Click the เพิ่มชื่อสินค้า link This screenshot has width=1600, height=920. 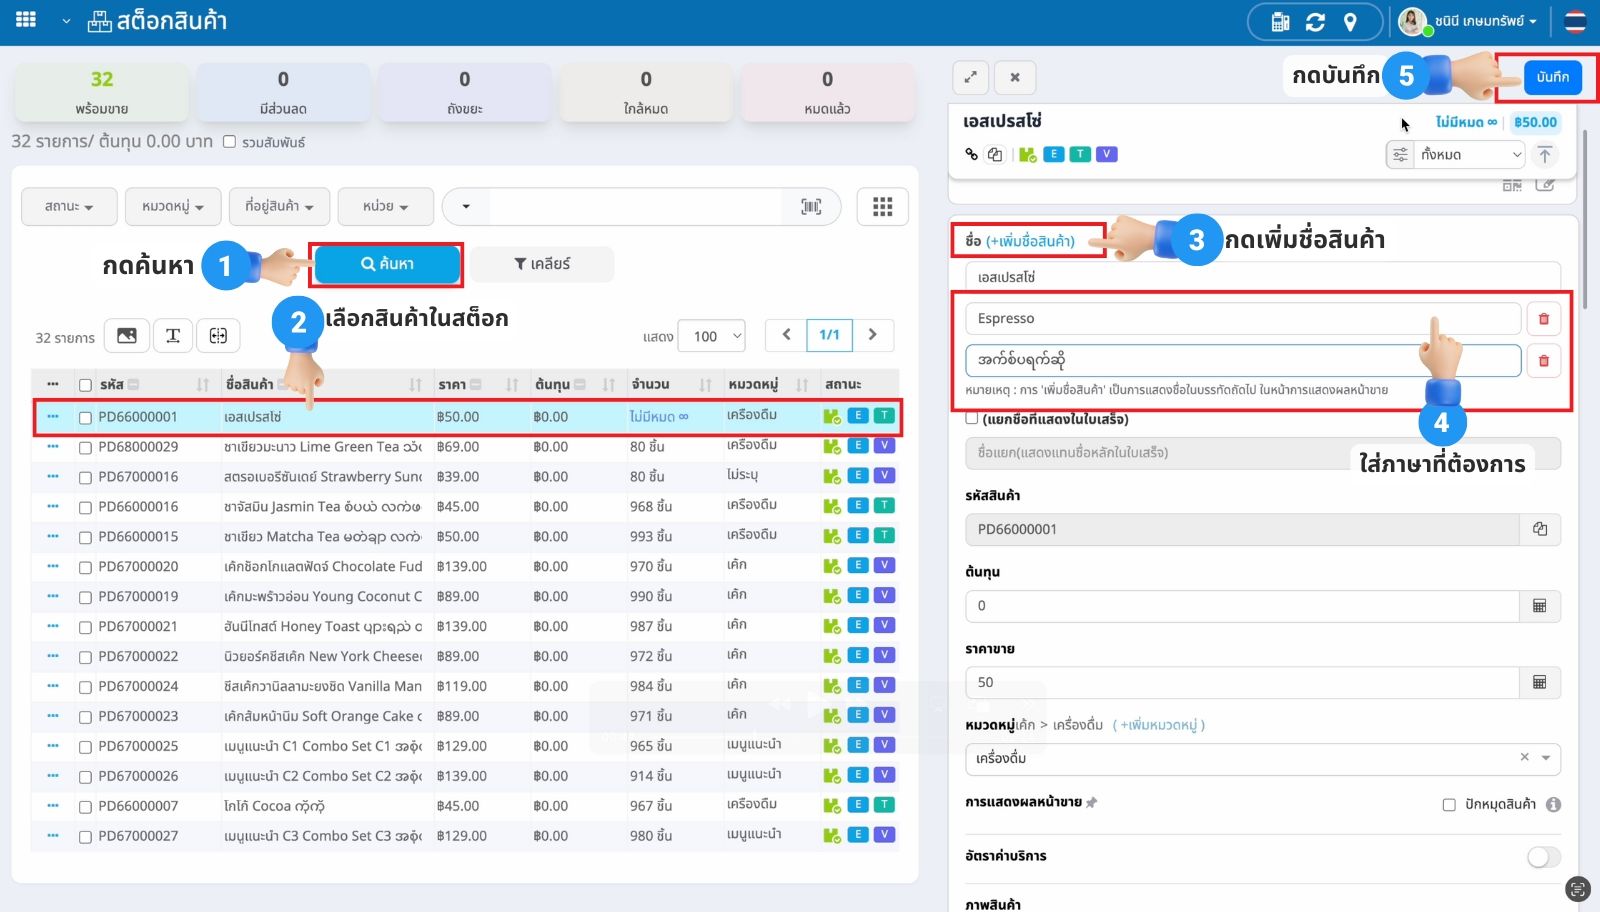pos(1030,241)
